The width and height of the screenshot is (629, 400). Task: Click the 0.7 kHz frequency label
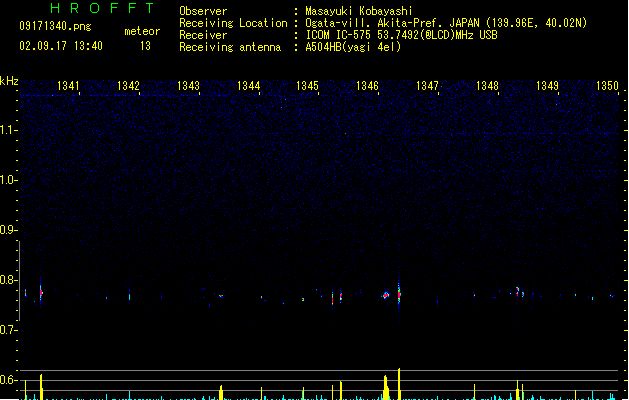(8, 330)
